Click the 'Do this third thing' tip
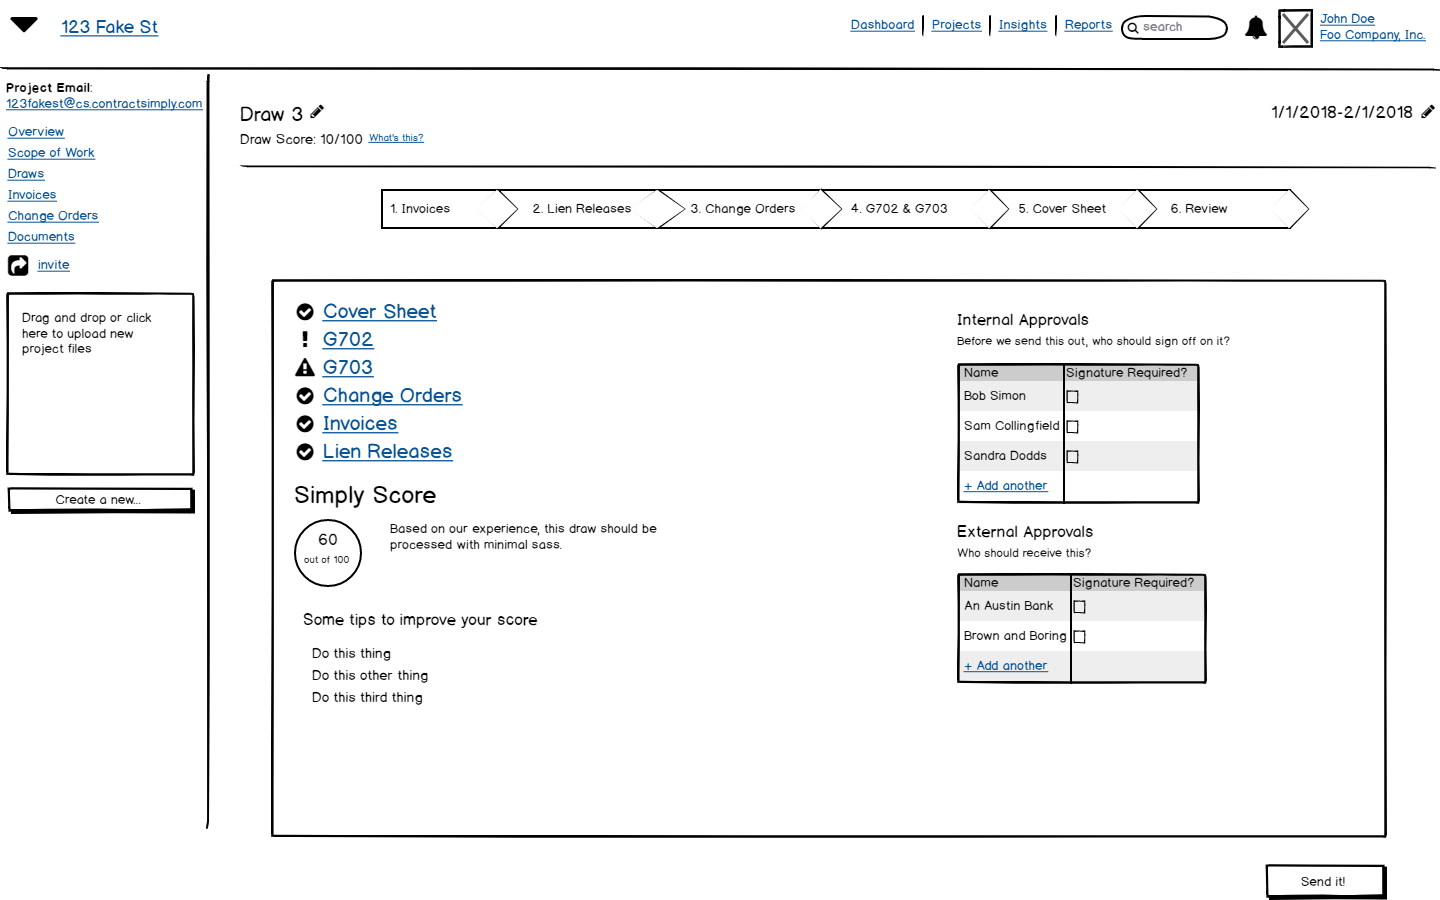This screenshot has height=900, width=1440. tap(367, 698)
